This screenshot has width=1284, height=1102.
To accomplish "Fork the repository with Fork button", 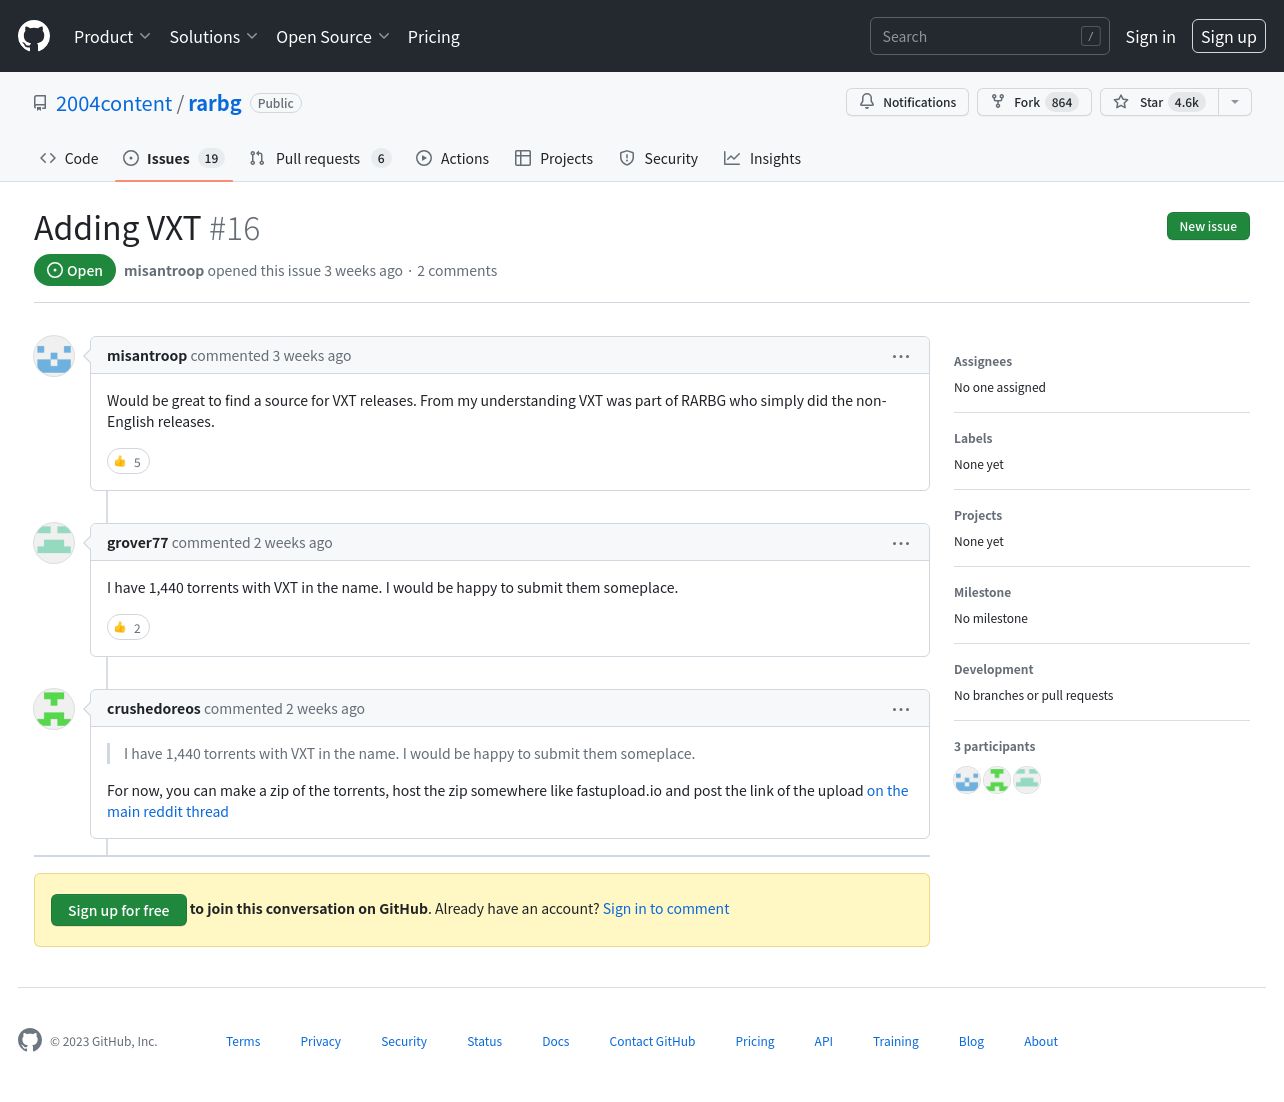I will tap(1034, 102).
